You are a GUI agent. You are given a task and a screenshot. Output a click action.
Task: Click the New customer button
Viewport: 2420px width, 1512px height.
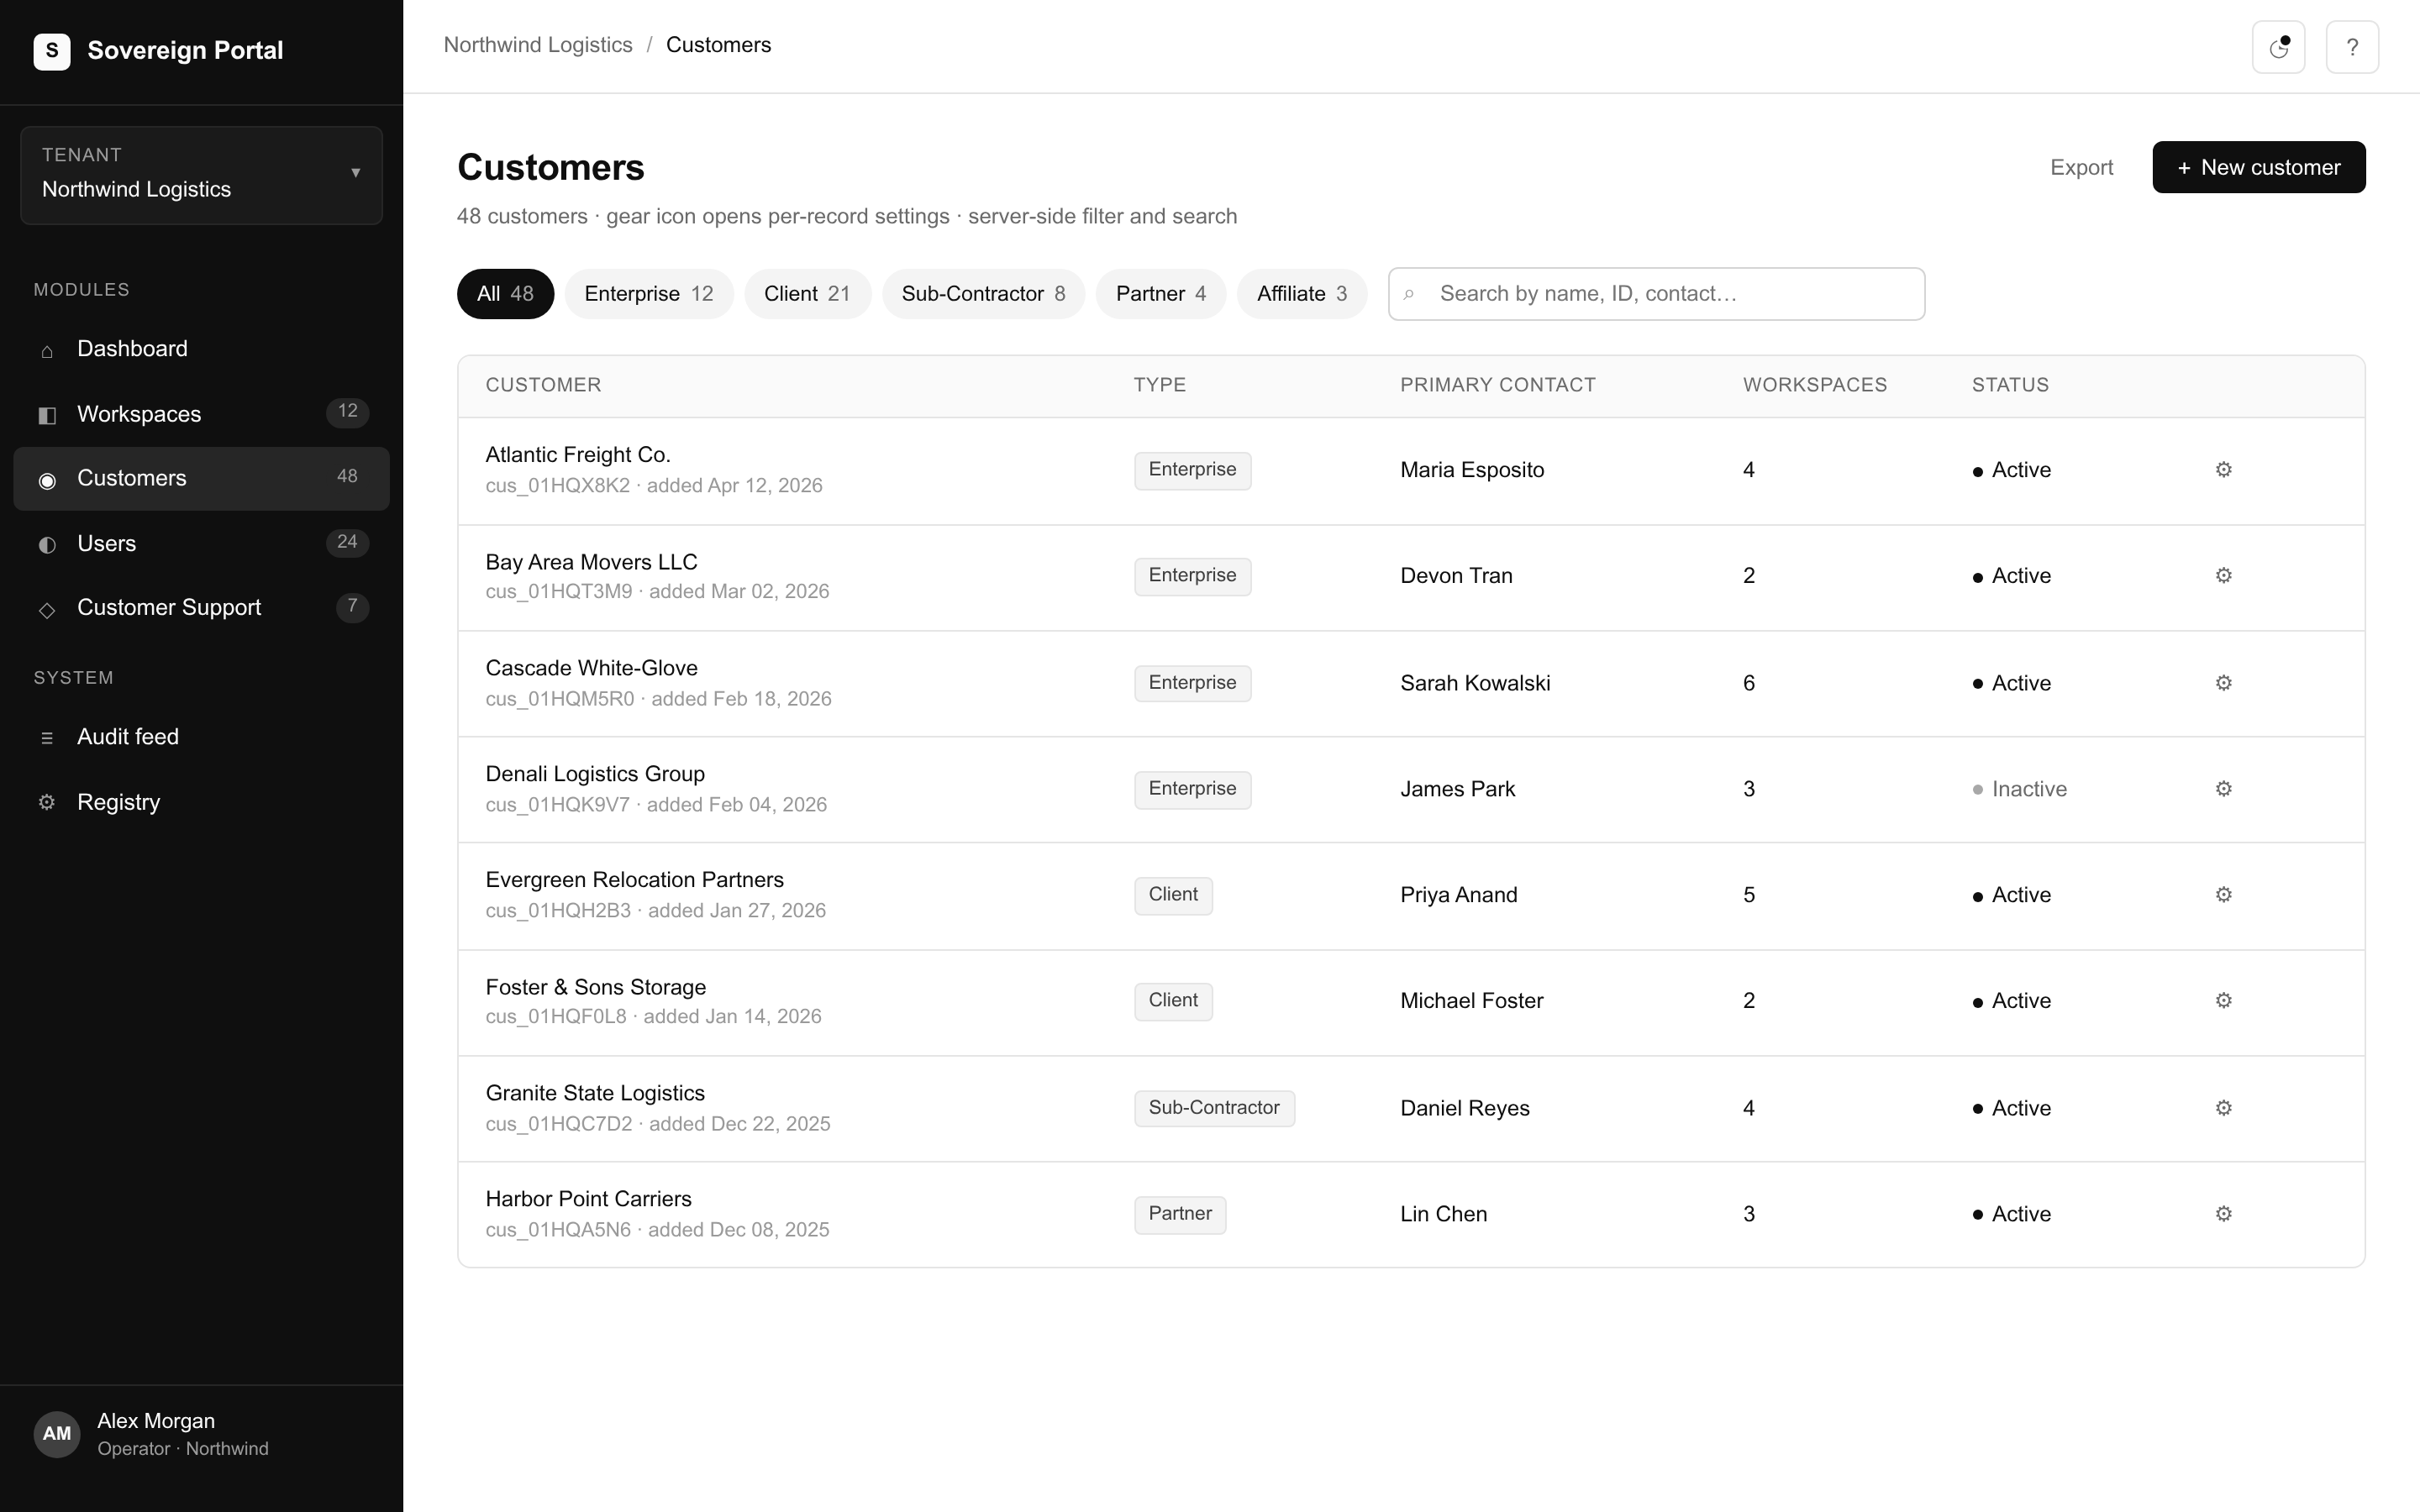[x=2258, y=167]
